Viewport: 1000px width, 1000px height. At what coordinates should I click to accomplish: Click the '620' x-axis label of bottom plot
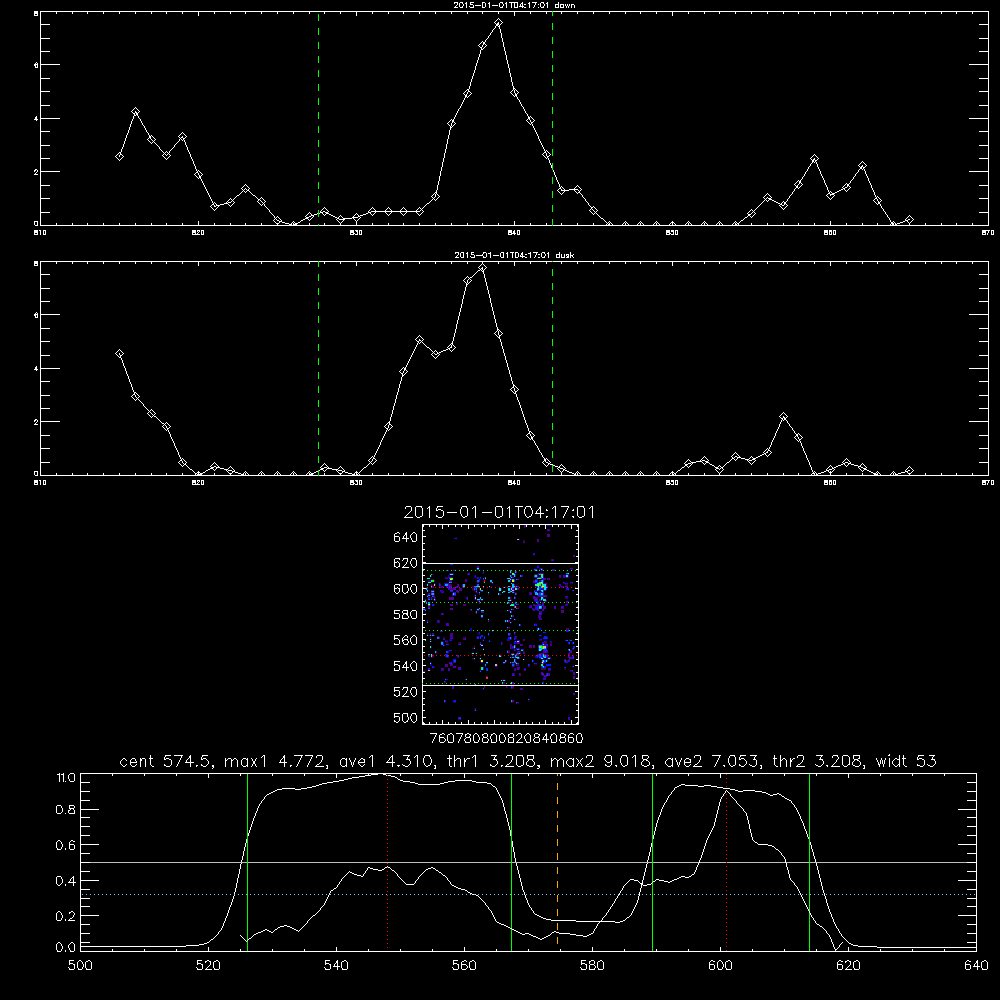[848, 966]
